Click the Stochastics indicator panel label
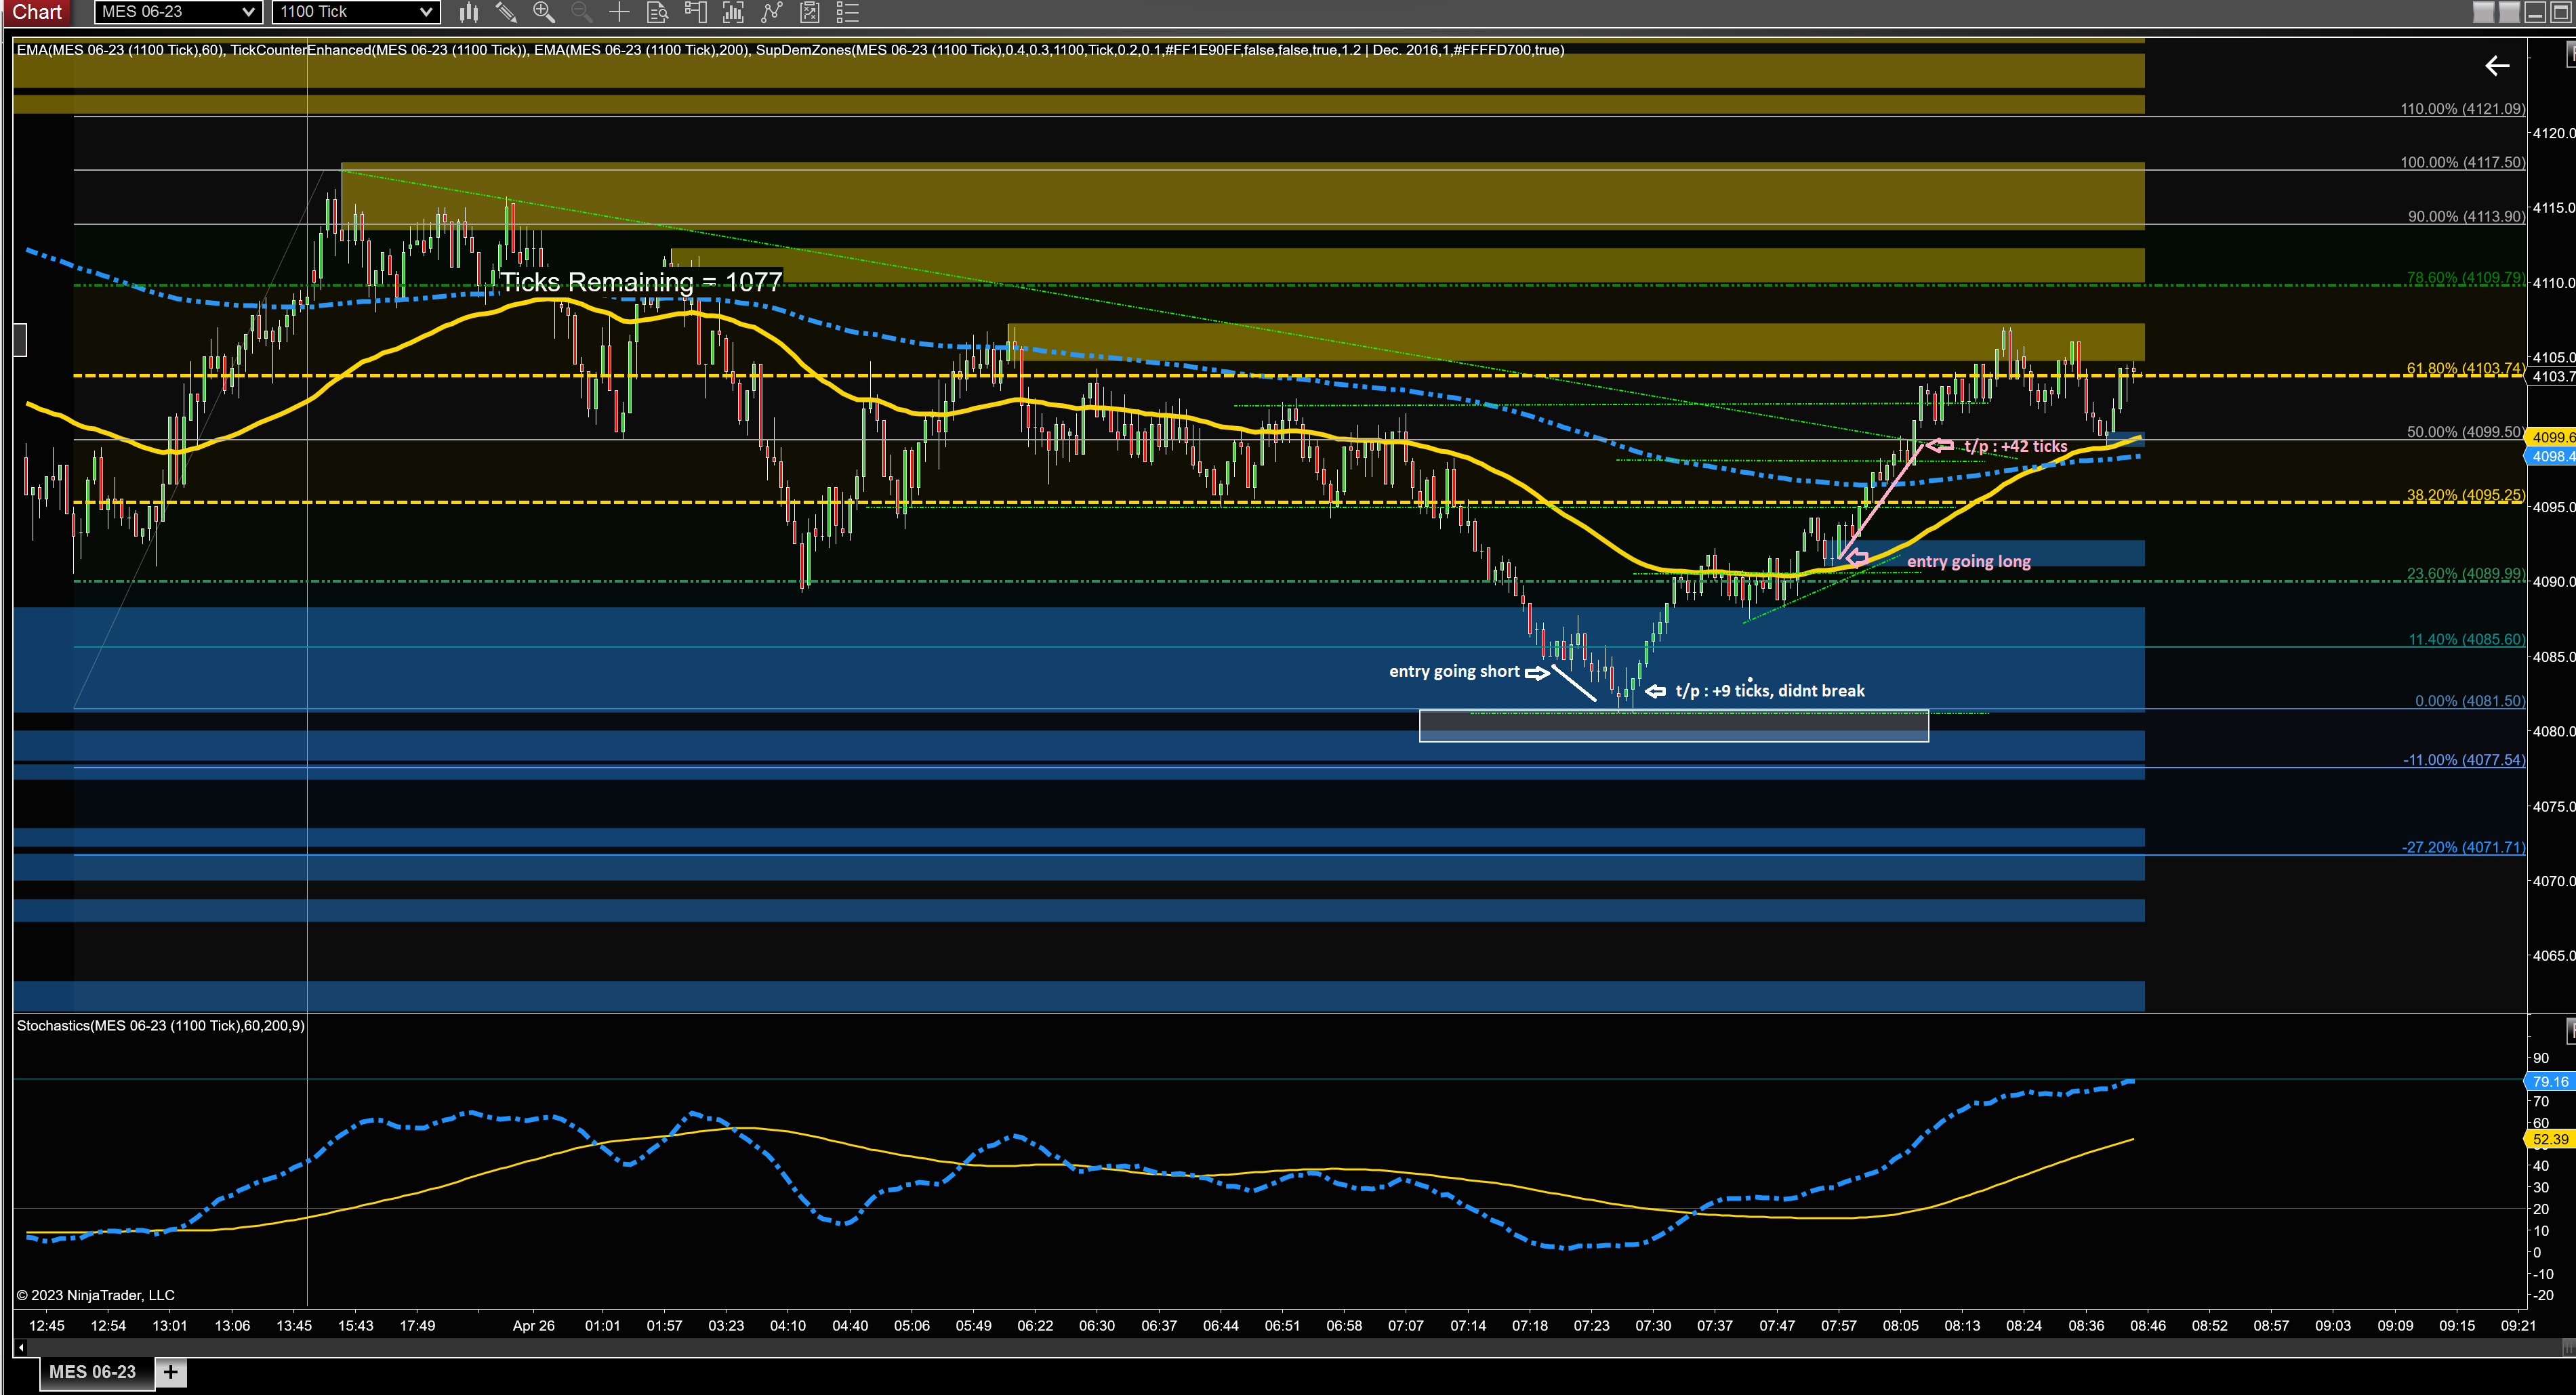The width and height of the screenshot is (2576, 1395). [x=161, y=1025]
